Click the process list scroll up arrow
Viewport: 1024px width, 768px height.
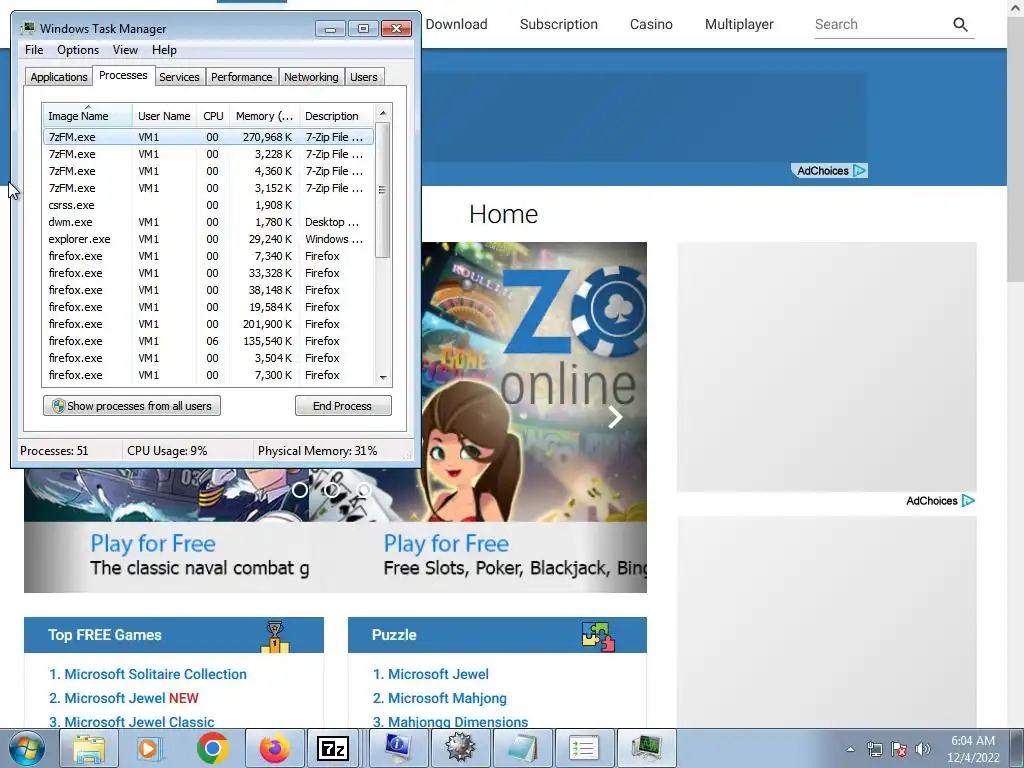pyautogui.click(x=383, y=114)
